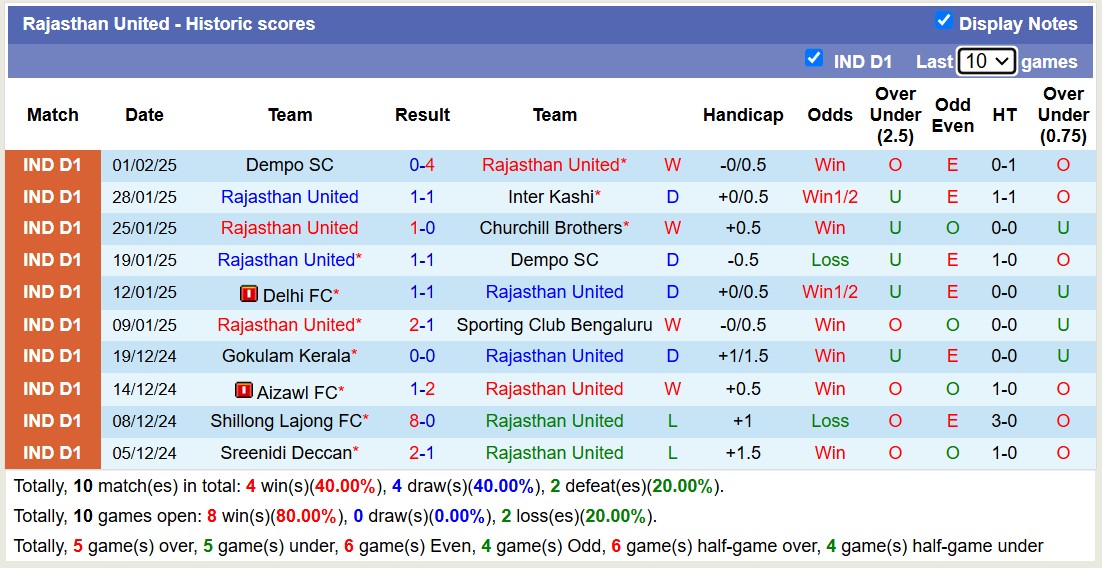
Task: Open the 8-0 match result
Action: tap(422, 421)
